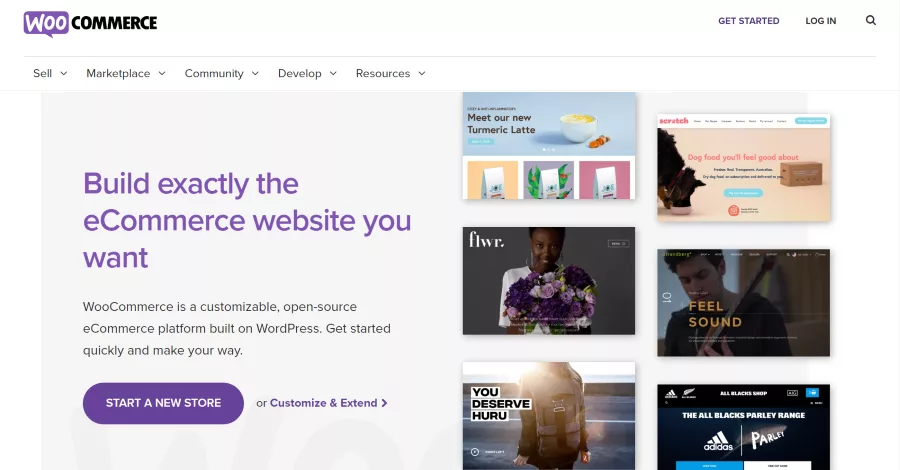Click the LOG IN link
This screenshot has width=900, height=470.
point(820,21)
